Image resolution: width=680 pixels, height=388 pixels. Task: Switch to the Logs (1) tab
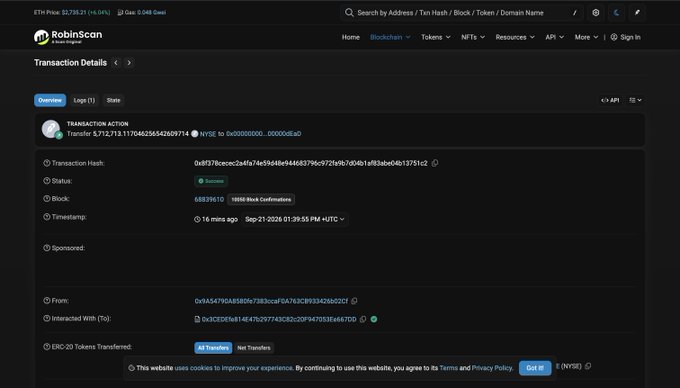pyautogui.click(x=84, y=100)
